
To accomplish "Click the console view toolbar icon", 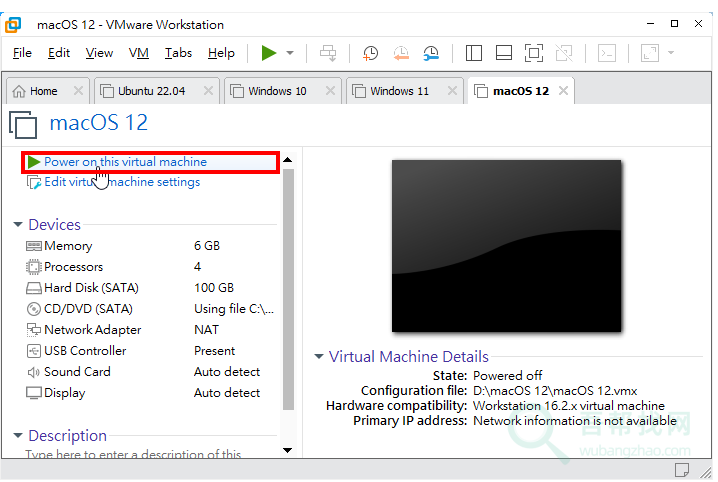I will tap(607, 53).
